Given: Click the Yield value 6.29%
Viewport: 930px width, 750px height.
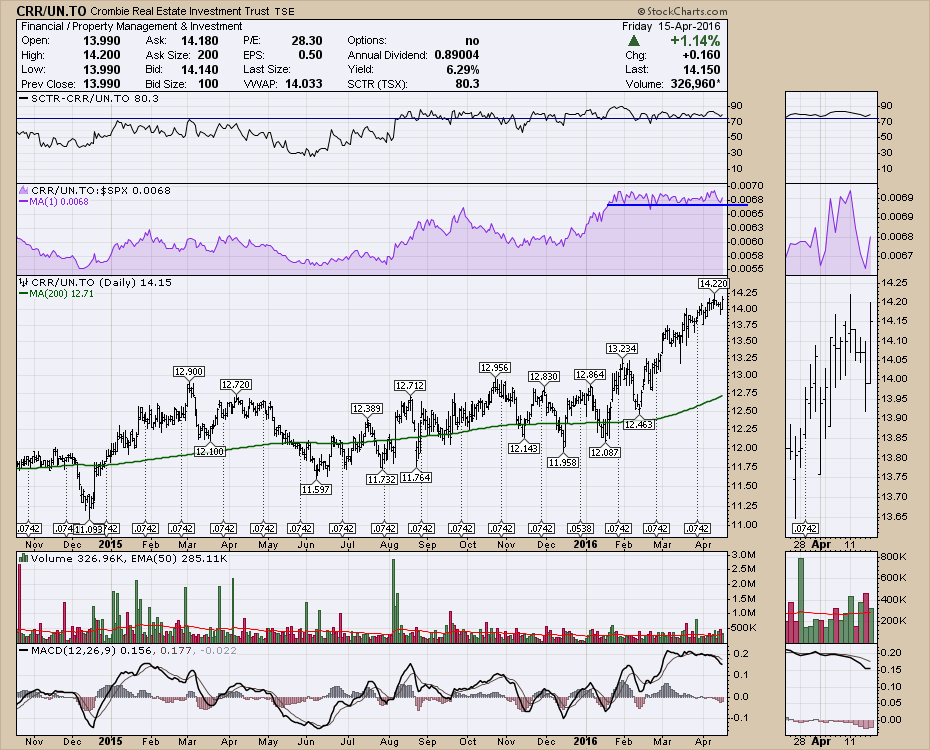Looking at the screenshot, I should [463, 69].
